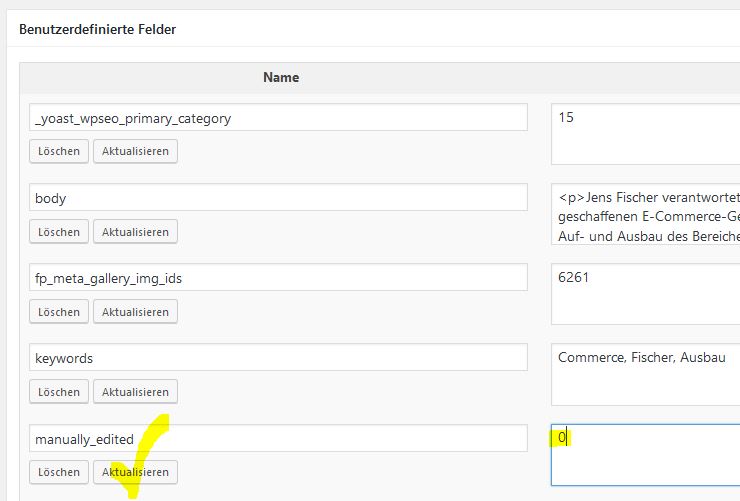740x501 pixels.
Task: Remove keywords field using Löschen button
Action: tap(59, 391)
